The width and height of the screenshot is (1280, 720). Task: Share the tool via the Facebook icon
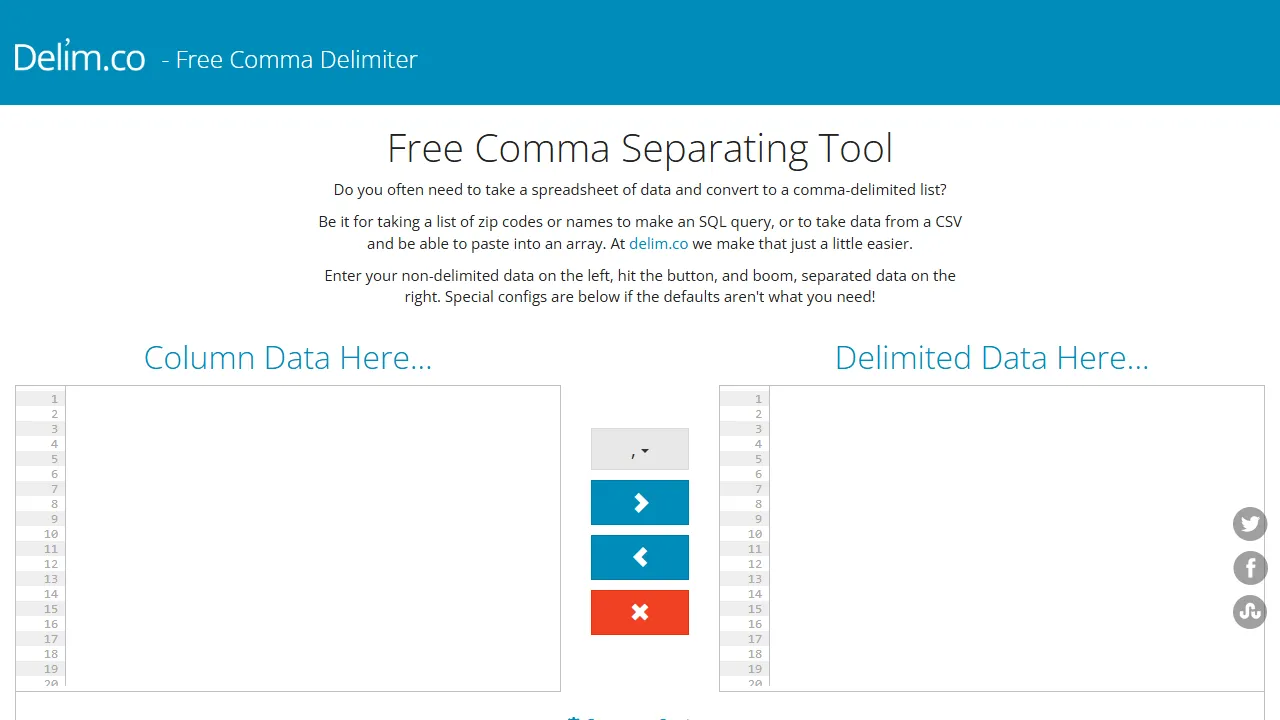coord(1250,568)
